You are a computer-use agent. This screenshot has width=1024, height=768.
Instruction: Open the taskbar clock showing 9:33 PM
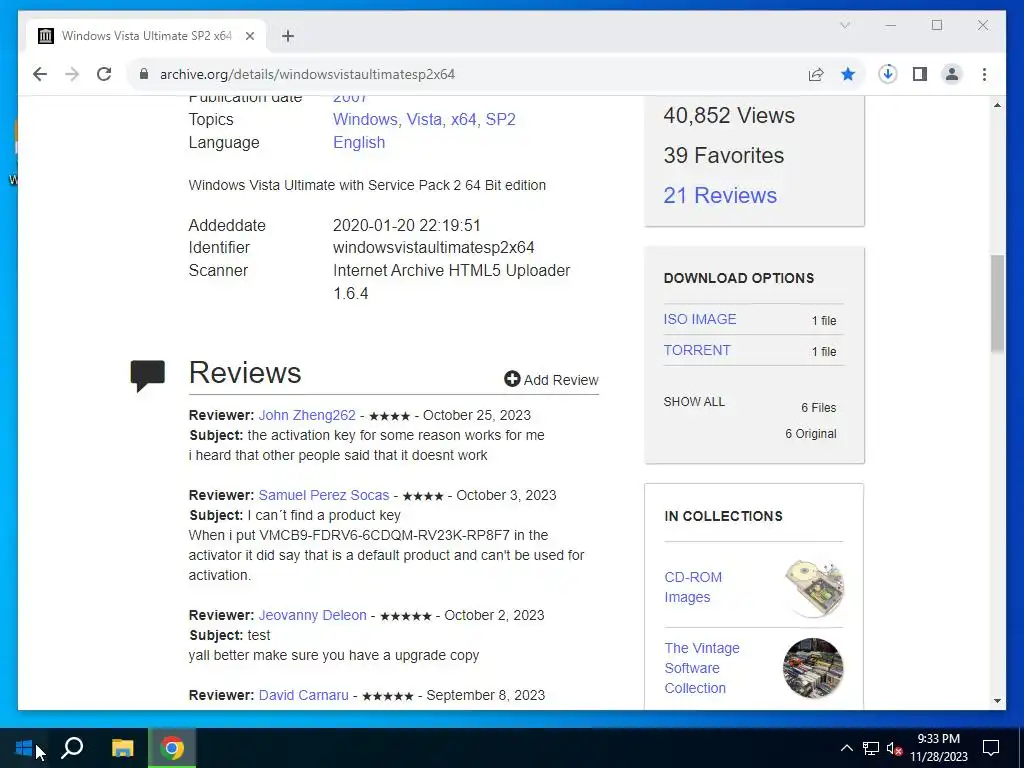click(938, 748)
